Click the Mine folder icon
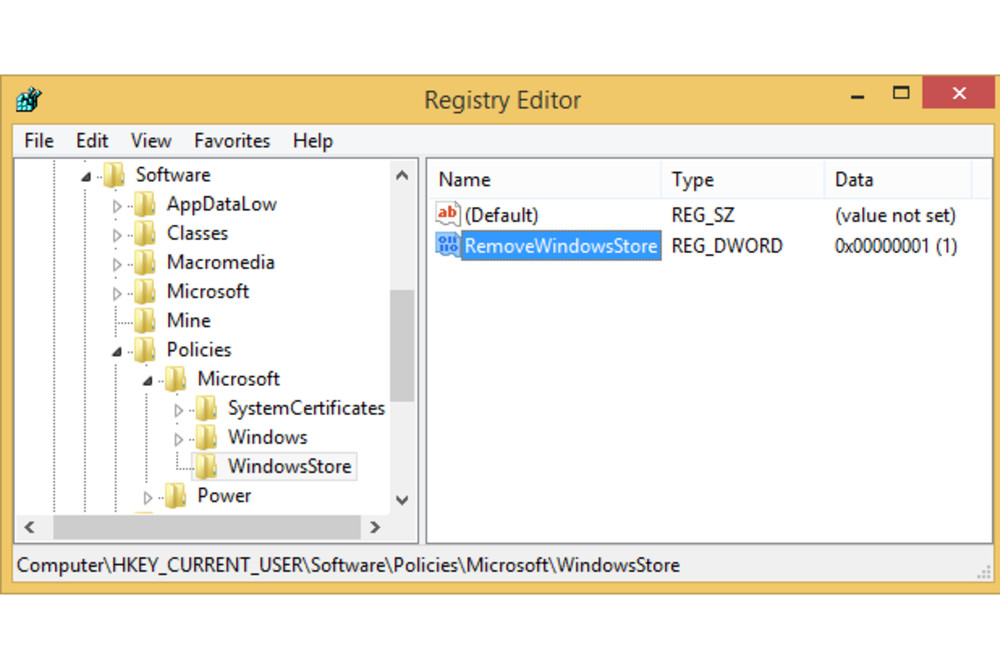Image resolution: width=1000 pixels, height=669 pixels. [145, 321]
